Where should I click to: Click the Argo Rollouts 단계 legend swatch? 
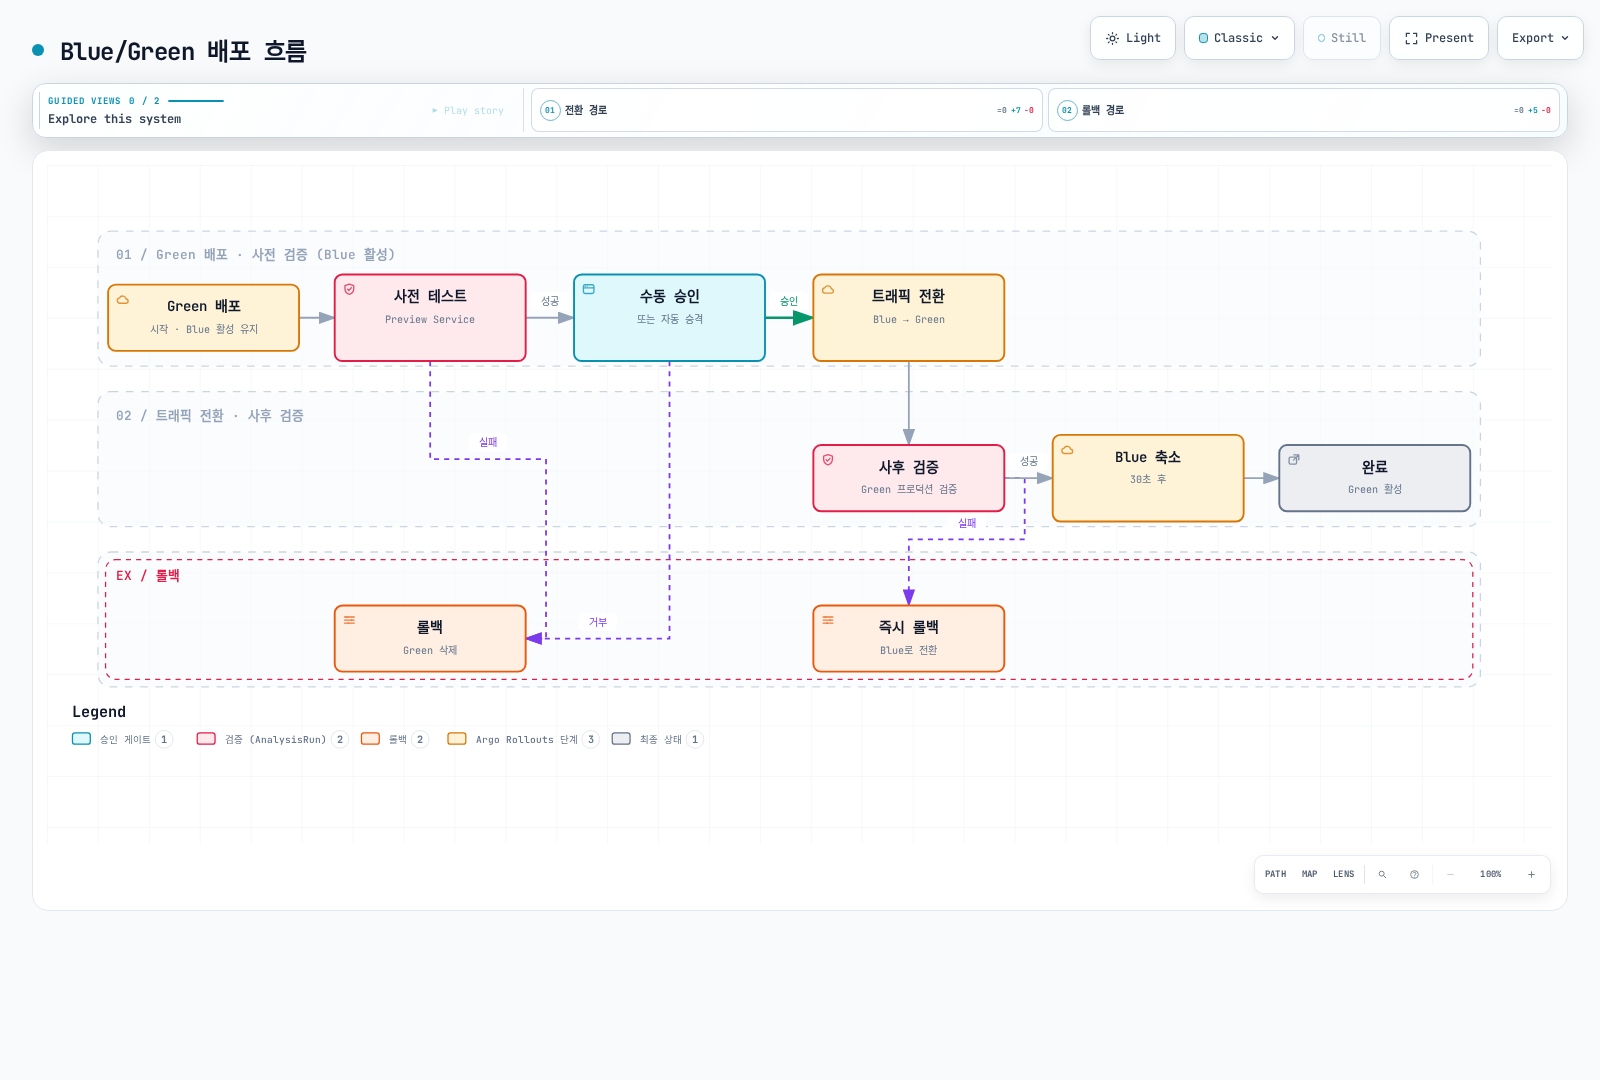(457, 739)
